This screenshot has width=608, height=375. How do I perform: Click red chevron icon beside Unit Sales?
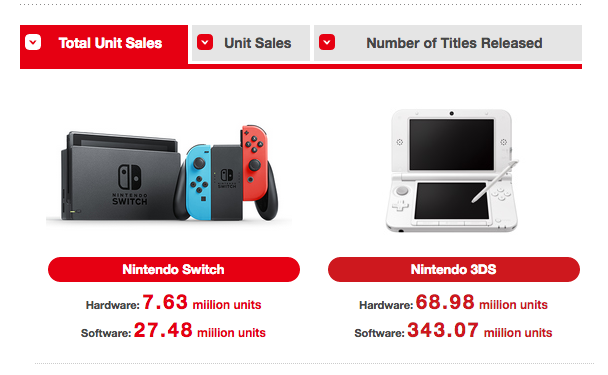[205, 42]
